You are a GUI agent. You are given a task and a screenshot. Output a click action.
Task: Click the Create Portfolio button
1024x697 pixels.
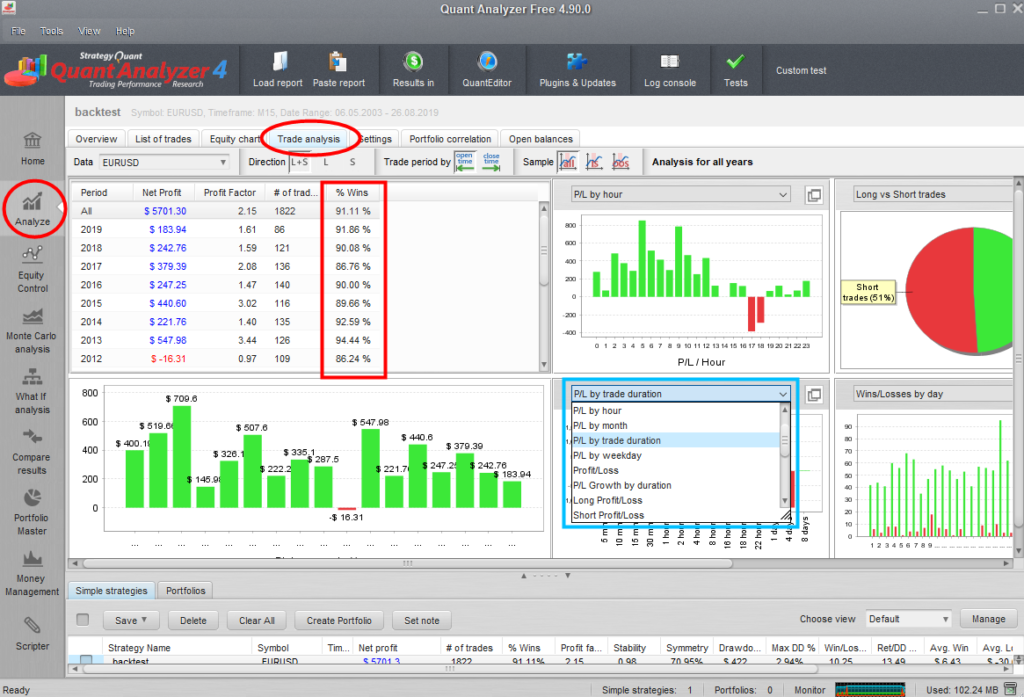click(339, 620)
